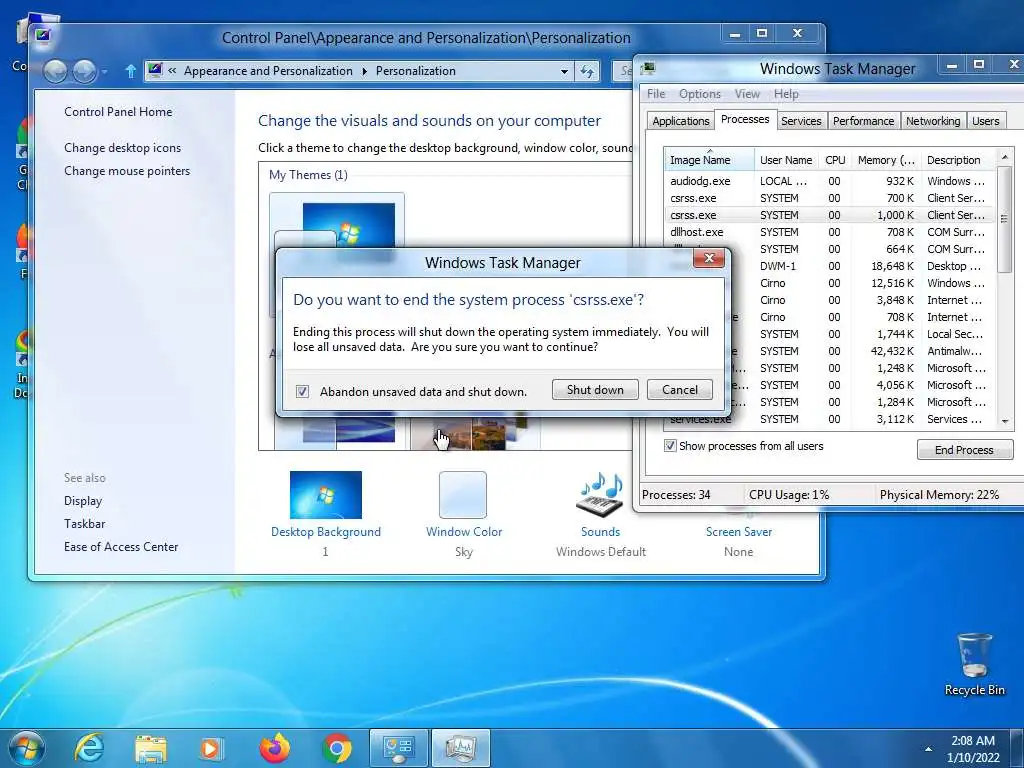This screenshot has width=1024, height=768.
Task: Select the audiodg.exe process row
Action: click(831, 181)
